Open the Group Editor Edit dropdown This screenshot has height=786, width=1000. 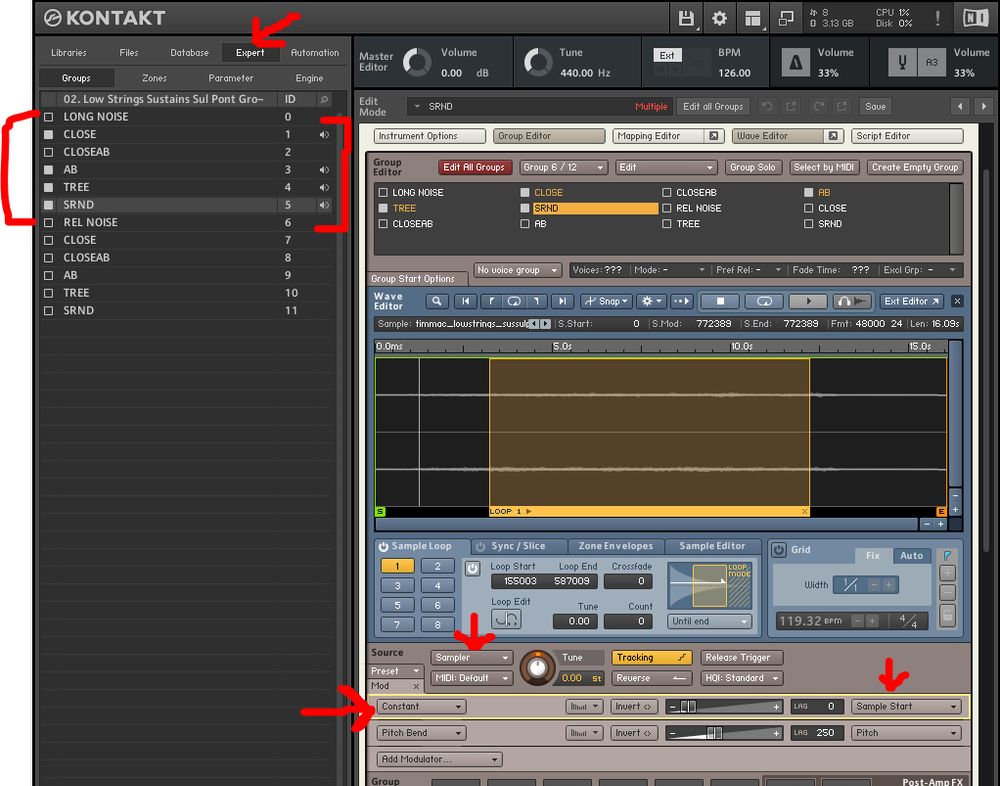[666, 167]
